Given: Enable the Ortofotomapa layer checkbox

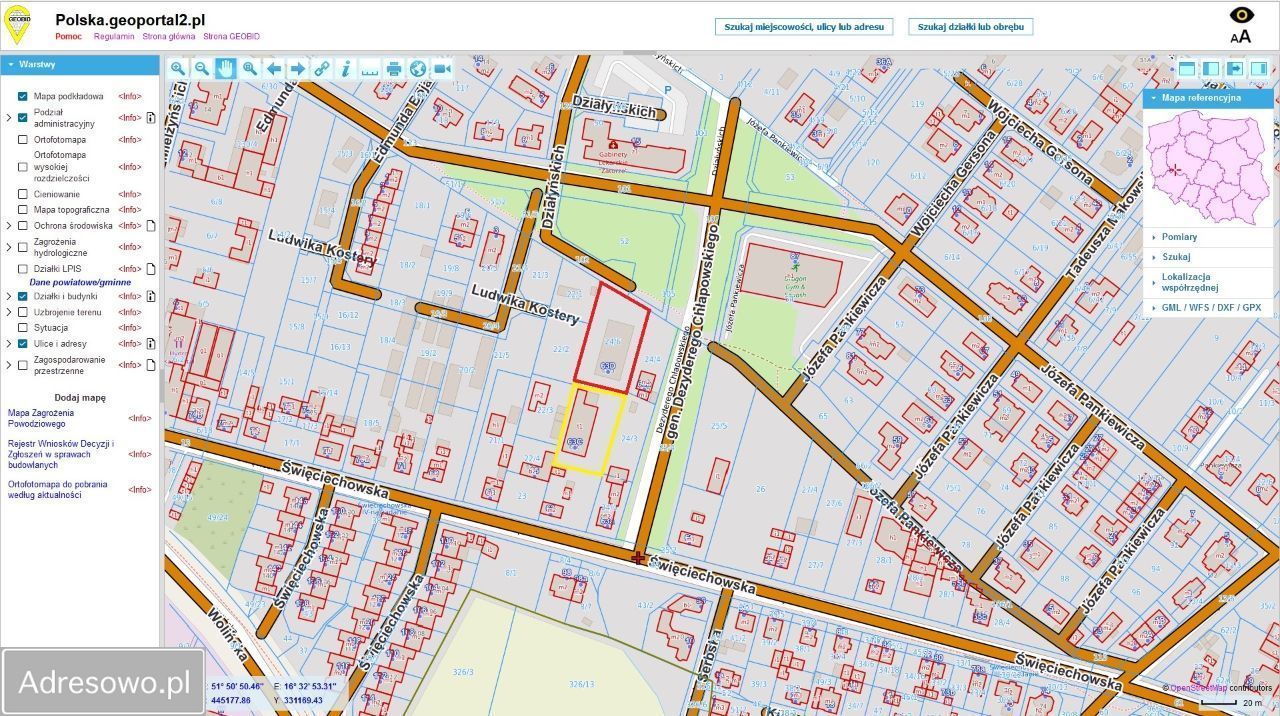Looking at the screenshot, I should point(23,140).
